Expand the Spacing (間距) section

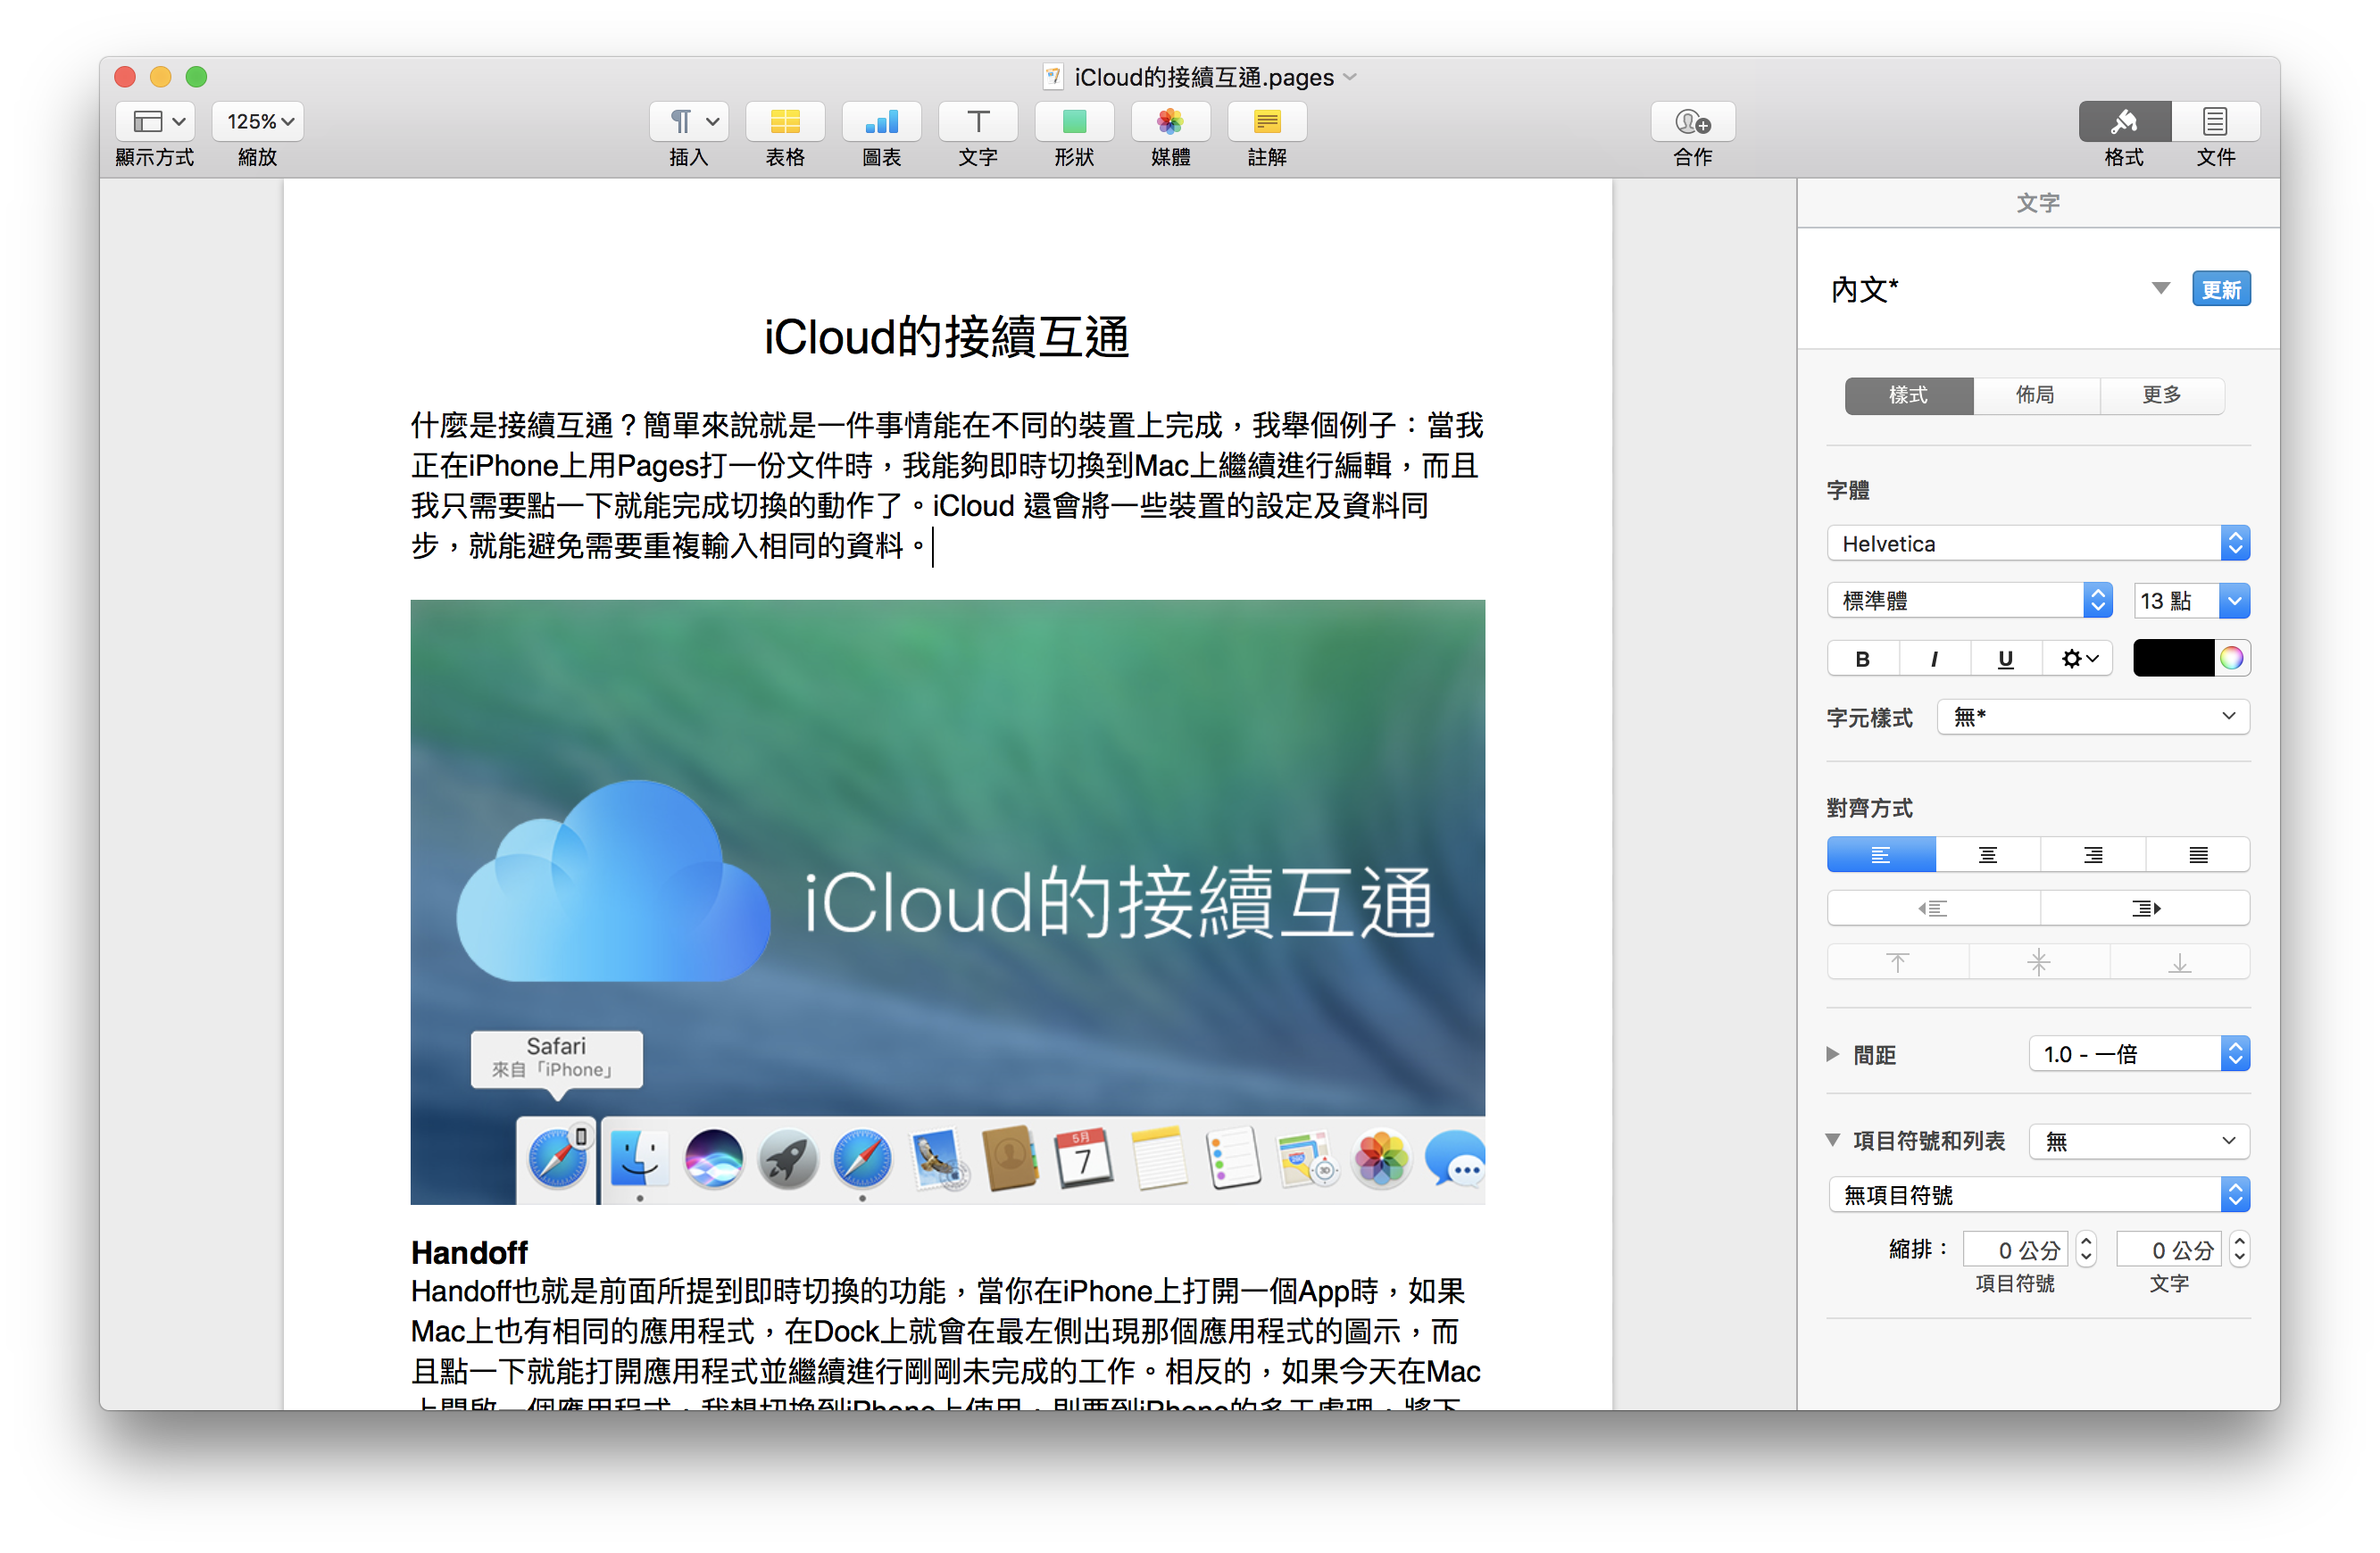(x=1833, y=1054)
